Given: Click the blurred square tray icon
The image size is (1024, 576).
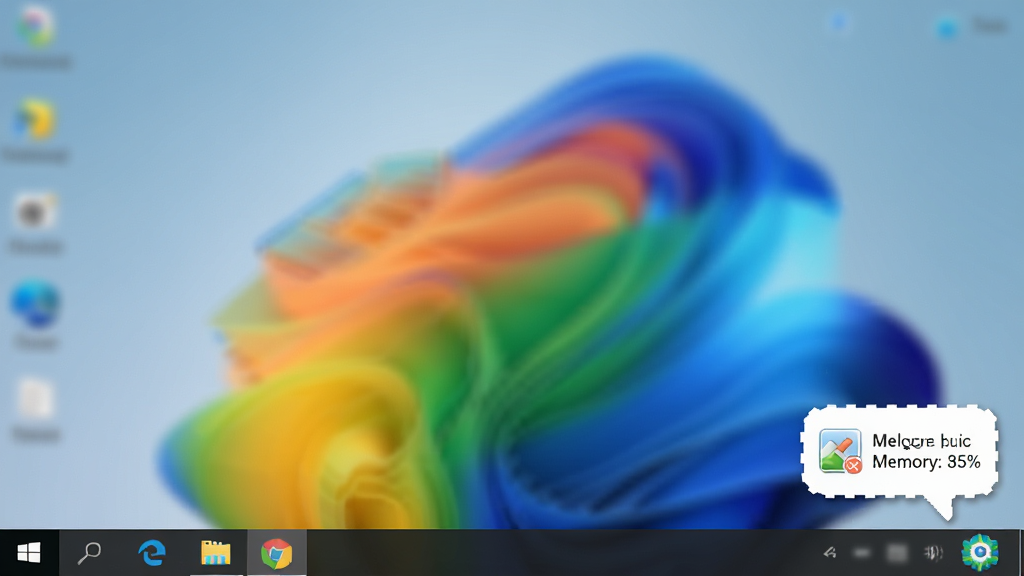Looking at the screenshot, I should (897, 553).
